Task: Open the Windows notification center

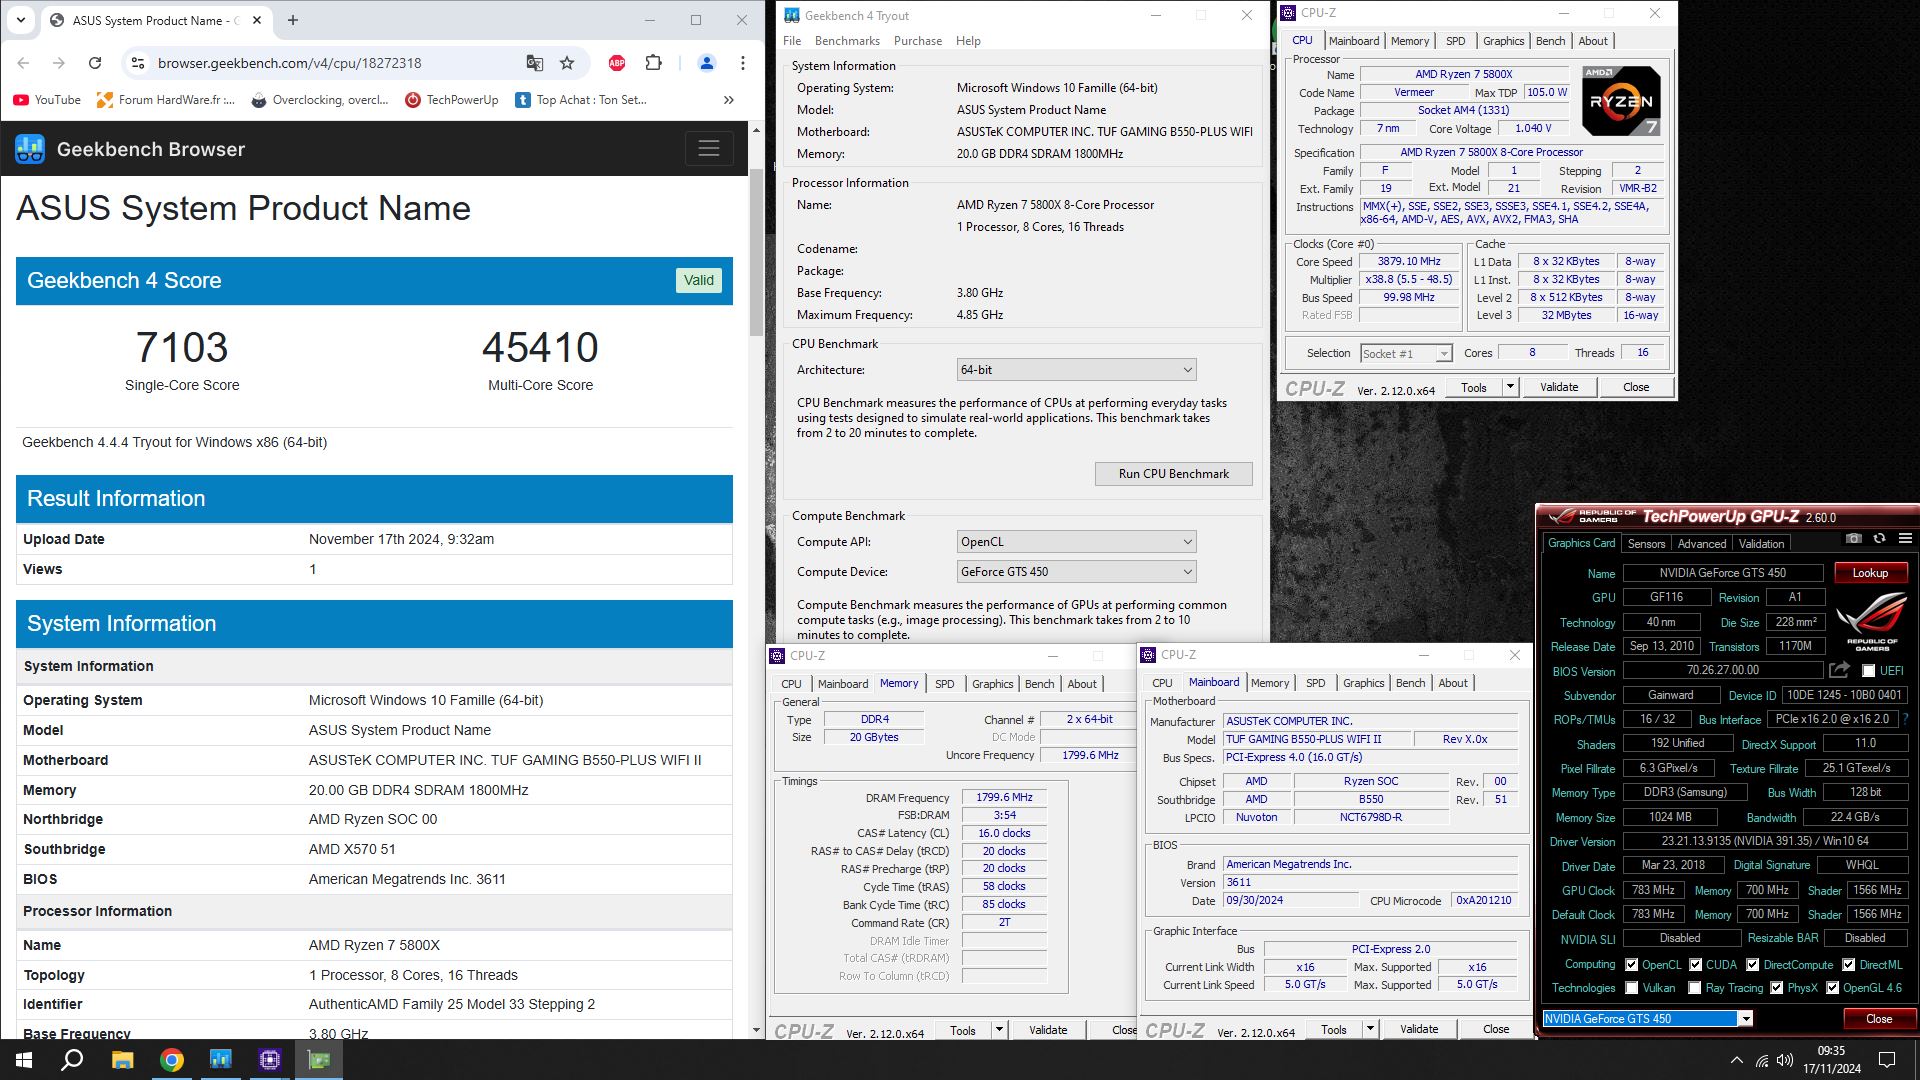Action: tap(1887, 1060)
